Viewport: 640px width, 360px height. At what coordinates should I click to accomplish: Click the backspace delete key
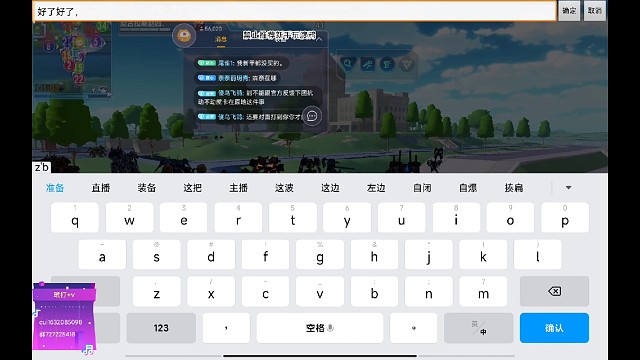tap(554, 291)
